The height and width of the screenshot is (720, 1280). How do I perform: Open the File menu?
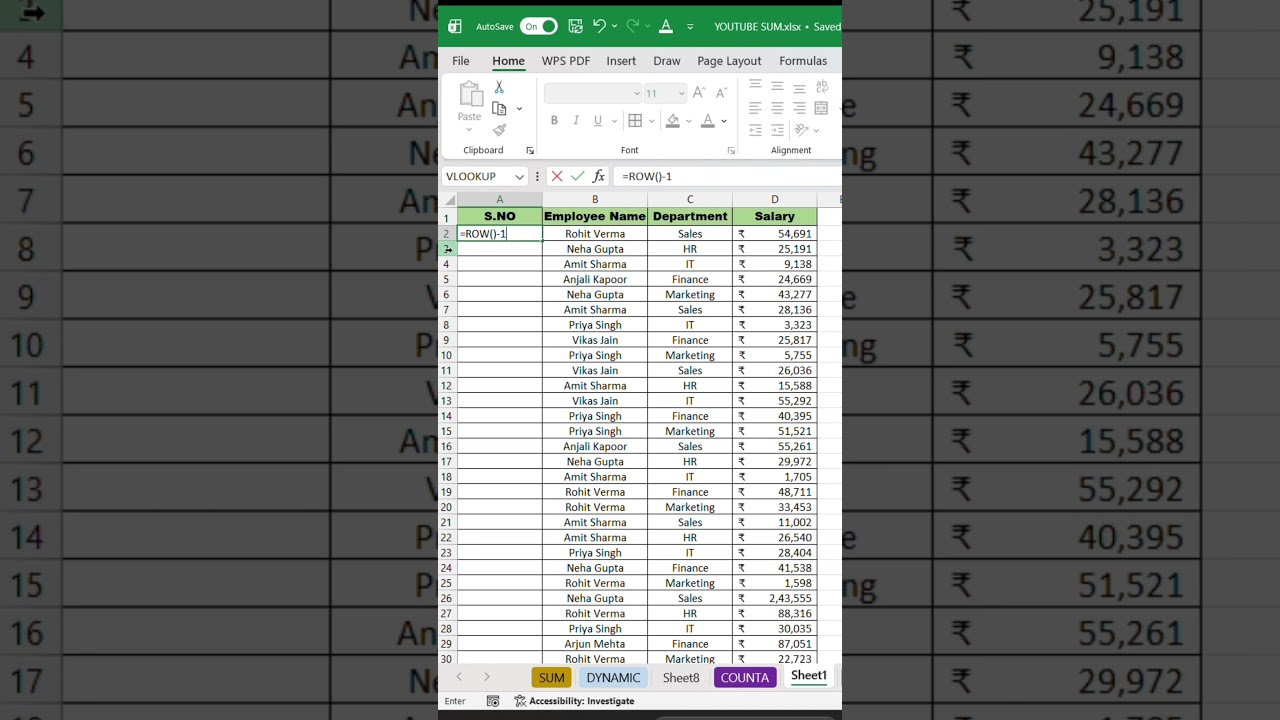[x=461, y=61]
